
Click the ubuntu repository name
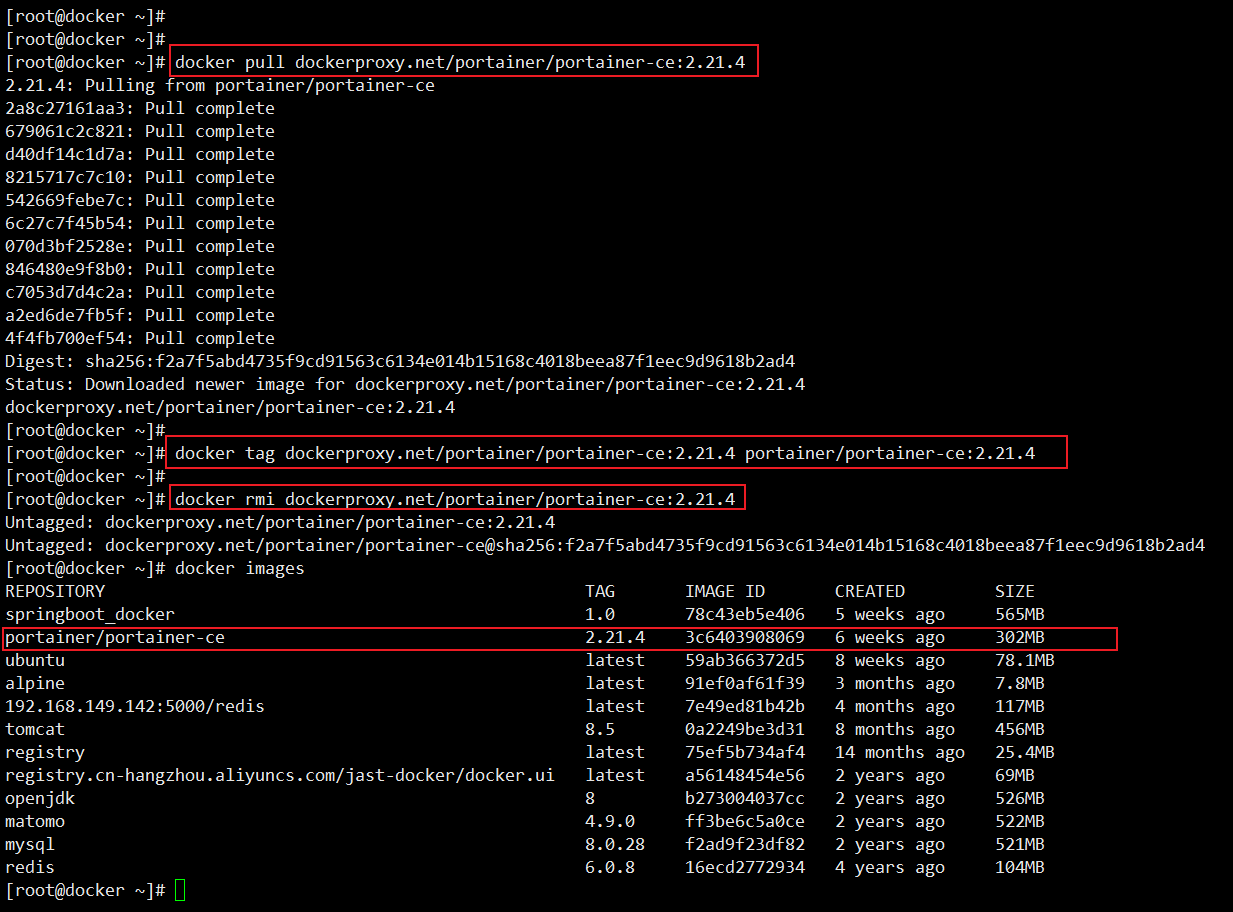(35, 660)
